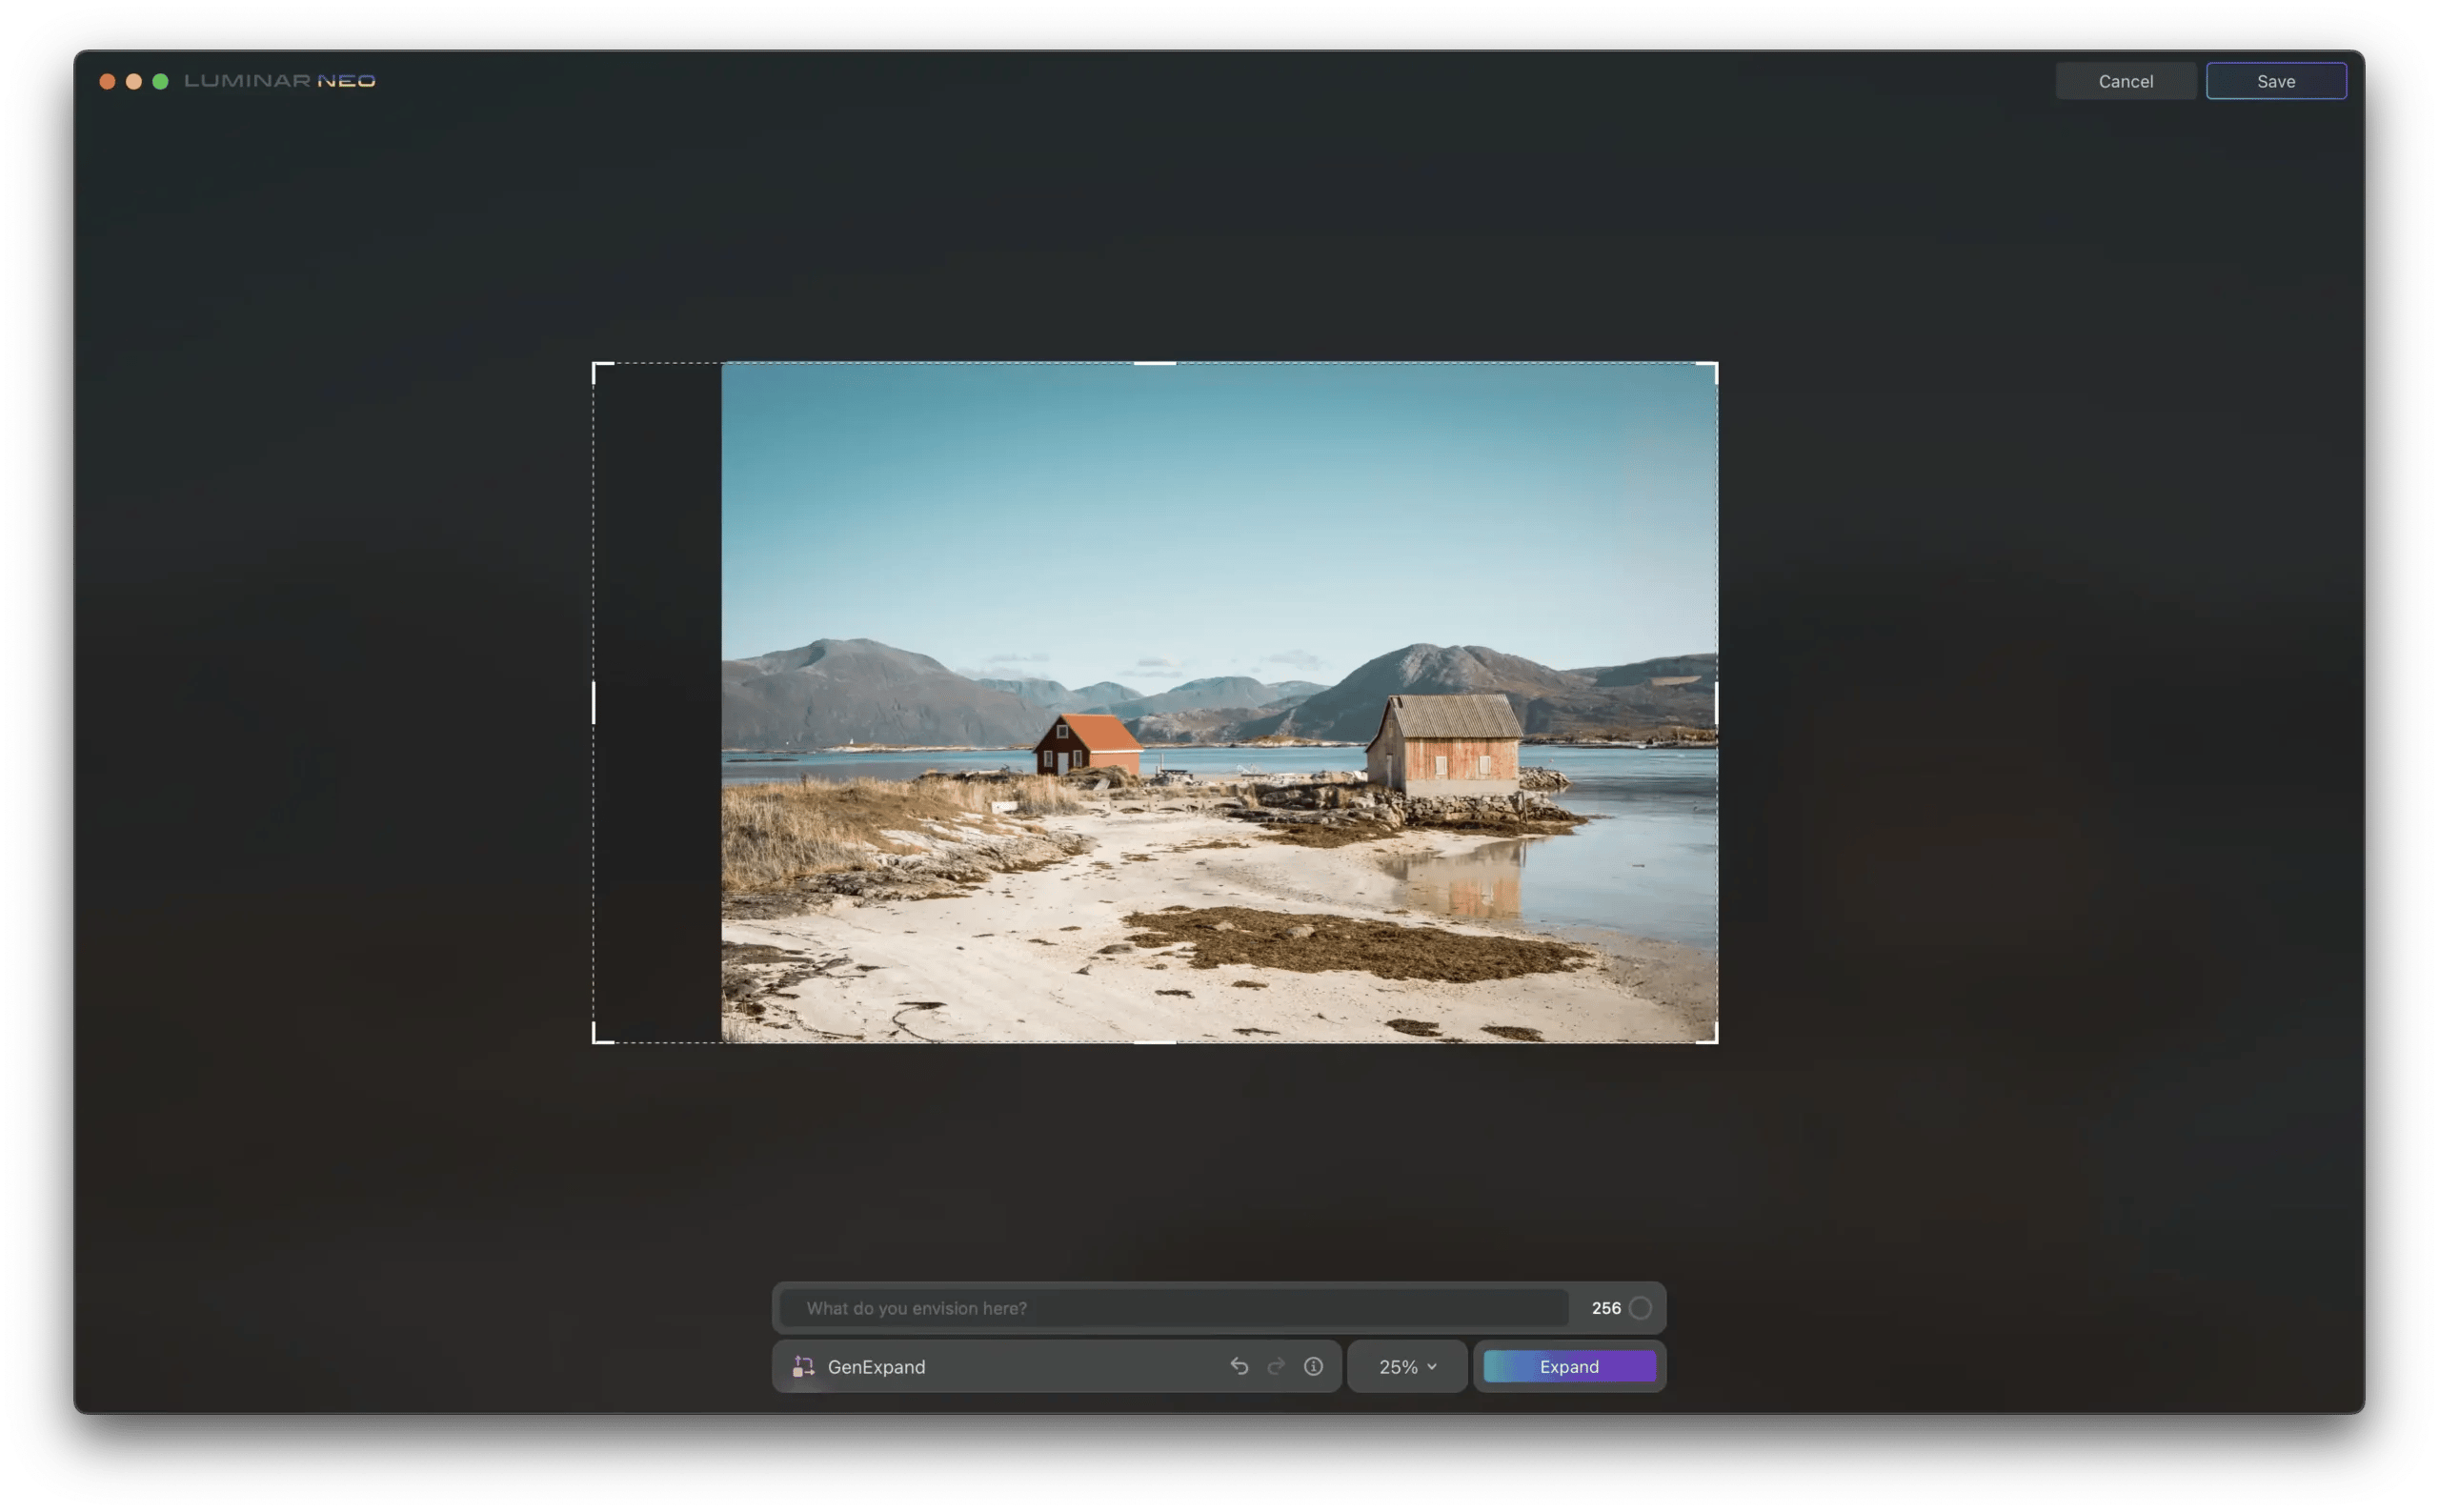This screenshot has width=2439, height=1512.
Task: Click the green maximize window button
Action: click(x=160, y=81)
